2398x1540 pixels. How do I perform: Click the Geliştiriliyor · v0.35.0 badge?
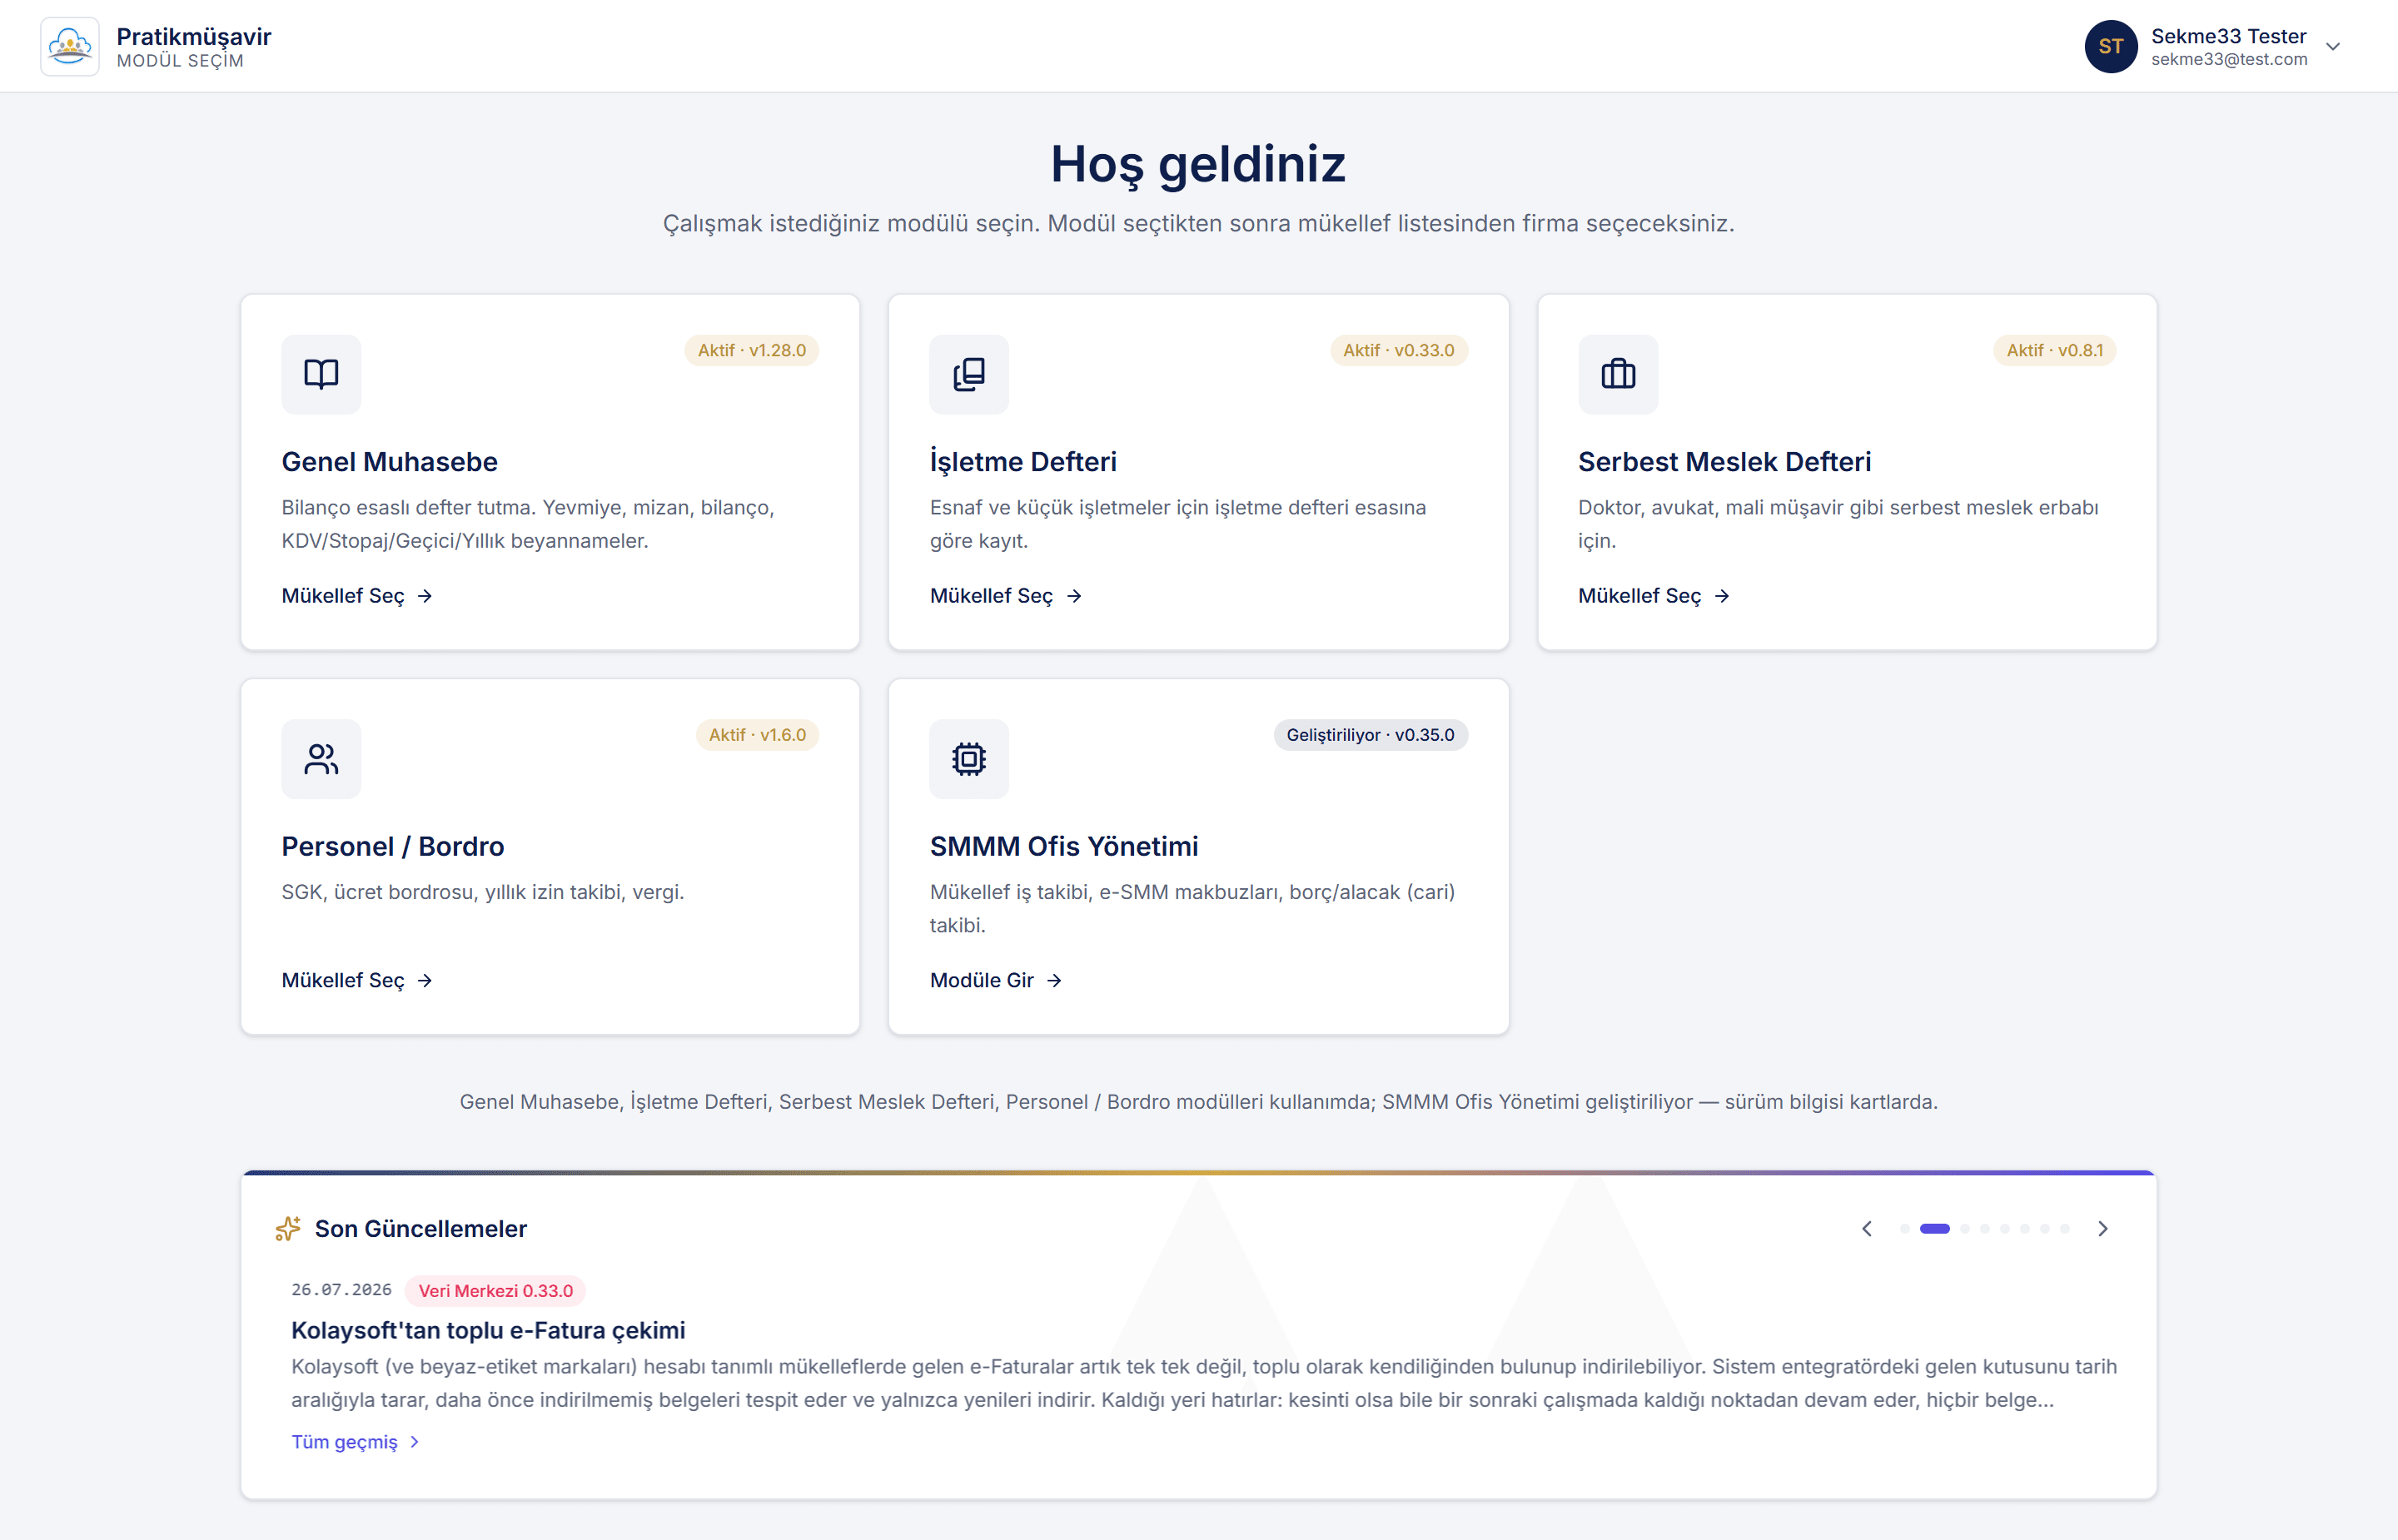[x=1370, y=735]
